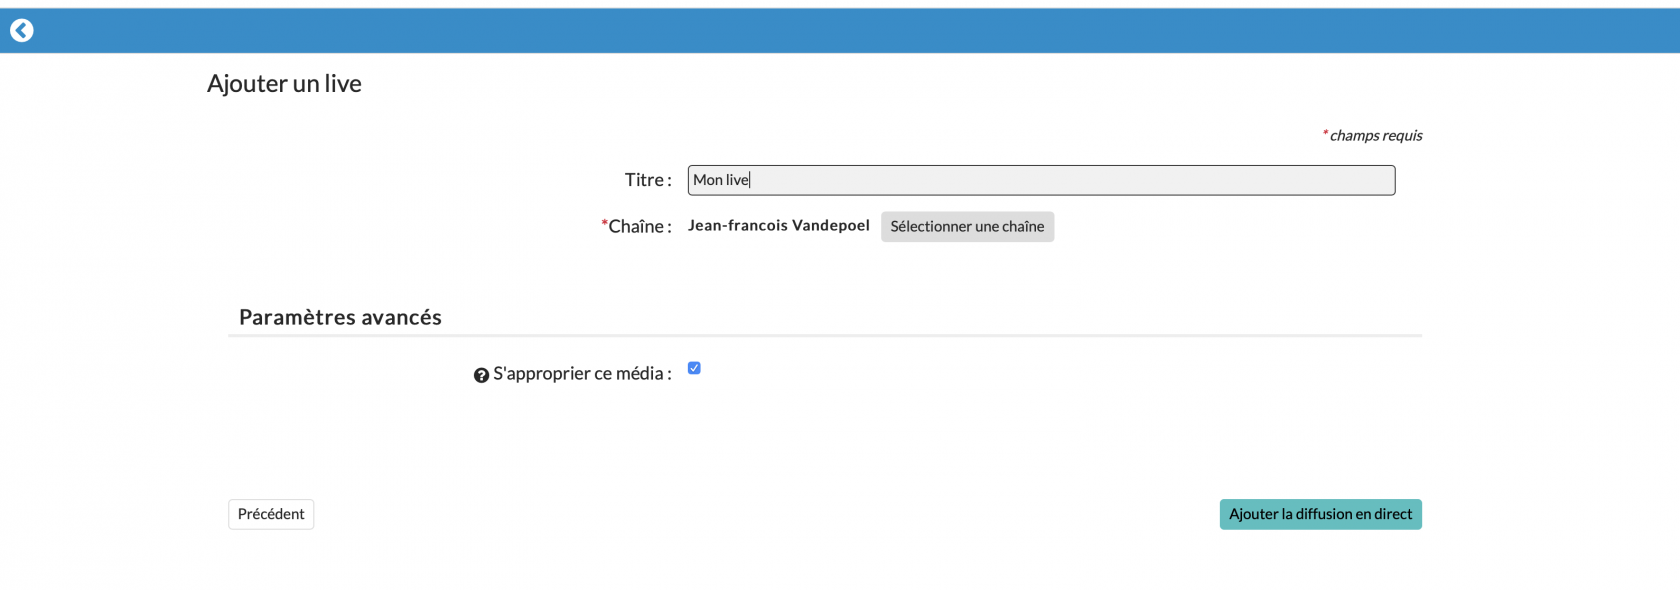
Task: Submit with Ajouter la diffusion en direct
Action: point(1320,514)
